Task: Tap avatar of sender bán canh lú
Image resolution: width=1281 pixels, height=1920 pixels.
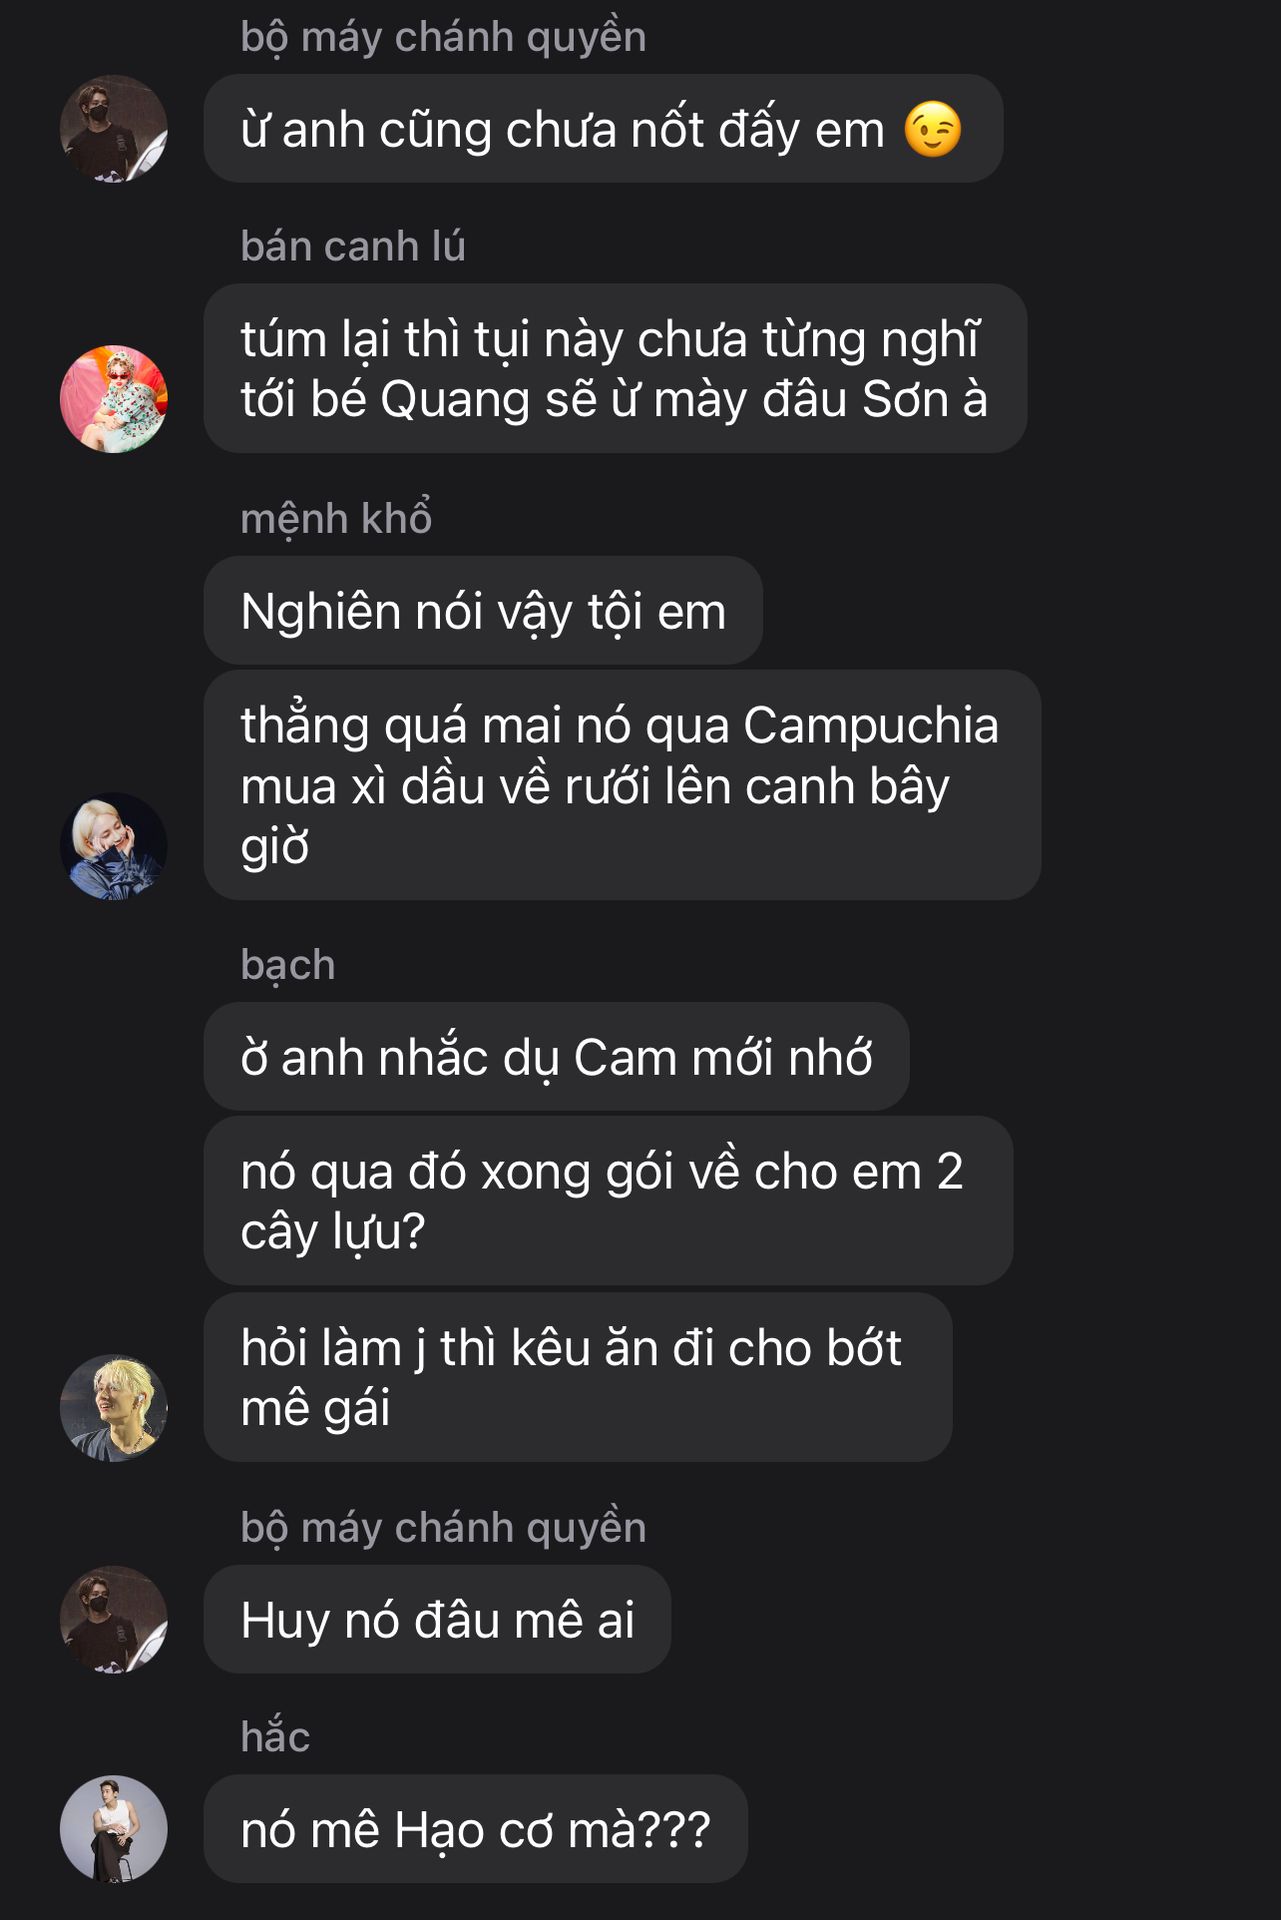Action: click(x=114, y=399)
